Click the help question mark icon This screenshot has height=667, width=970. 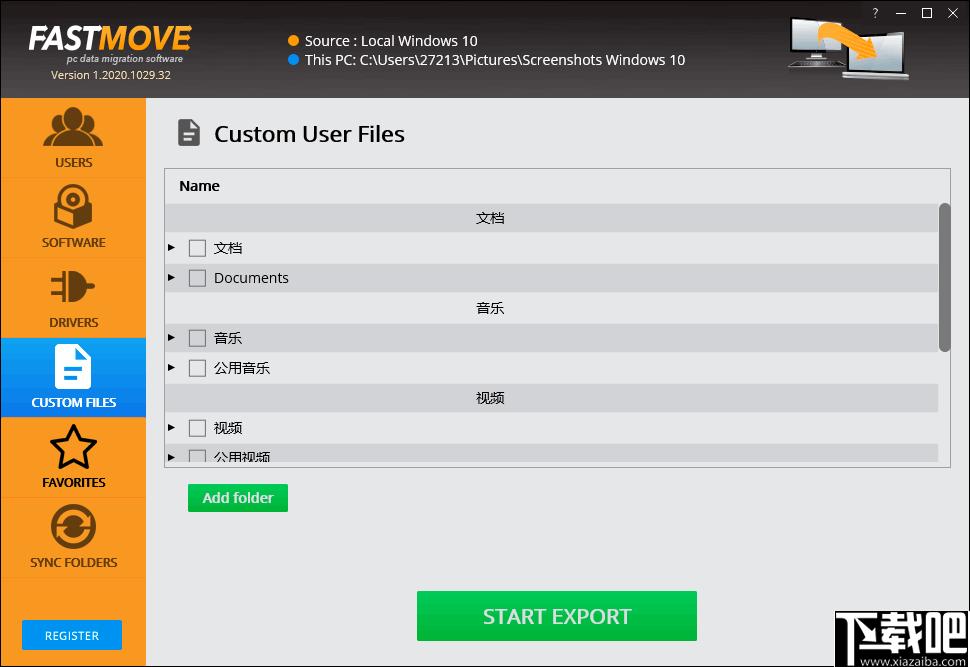[875, 13]
